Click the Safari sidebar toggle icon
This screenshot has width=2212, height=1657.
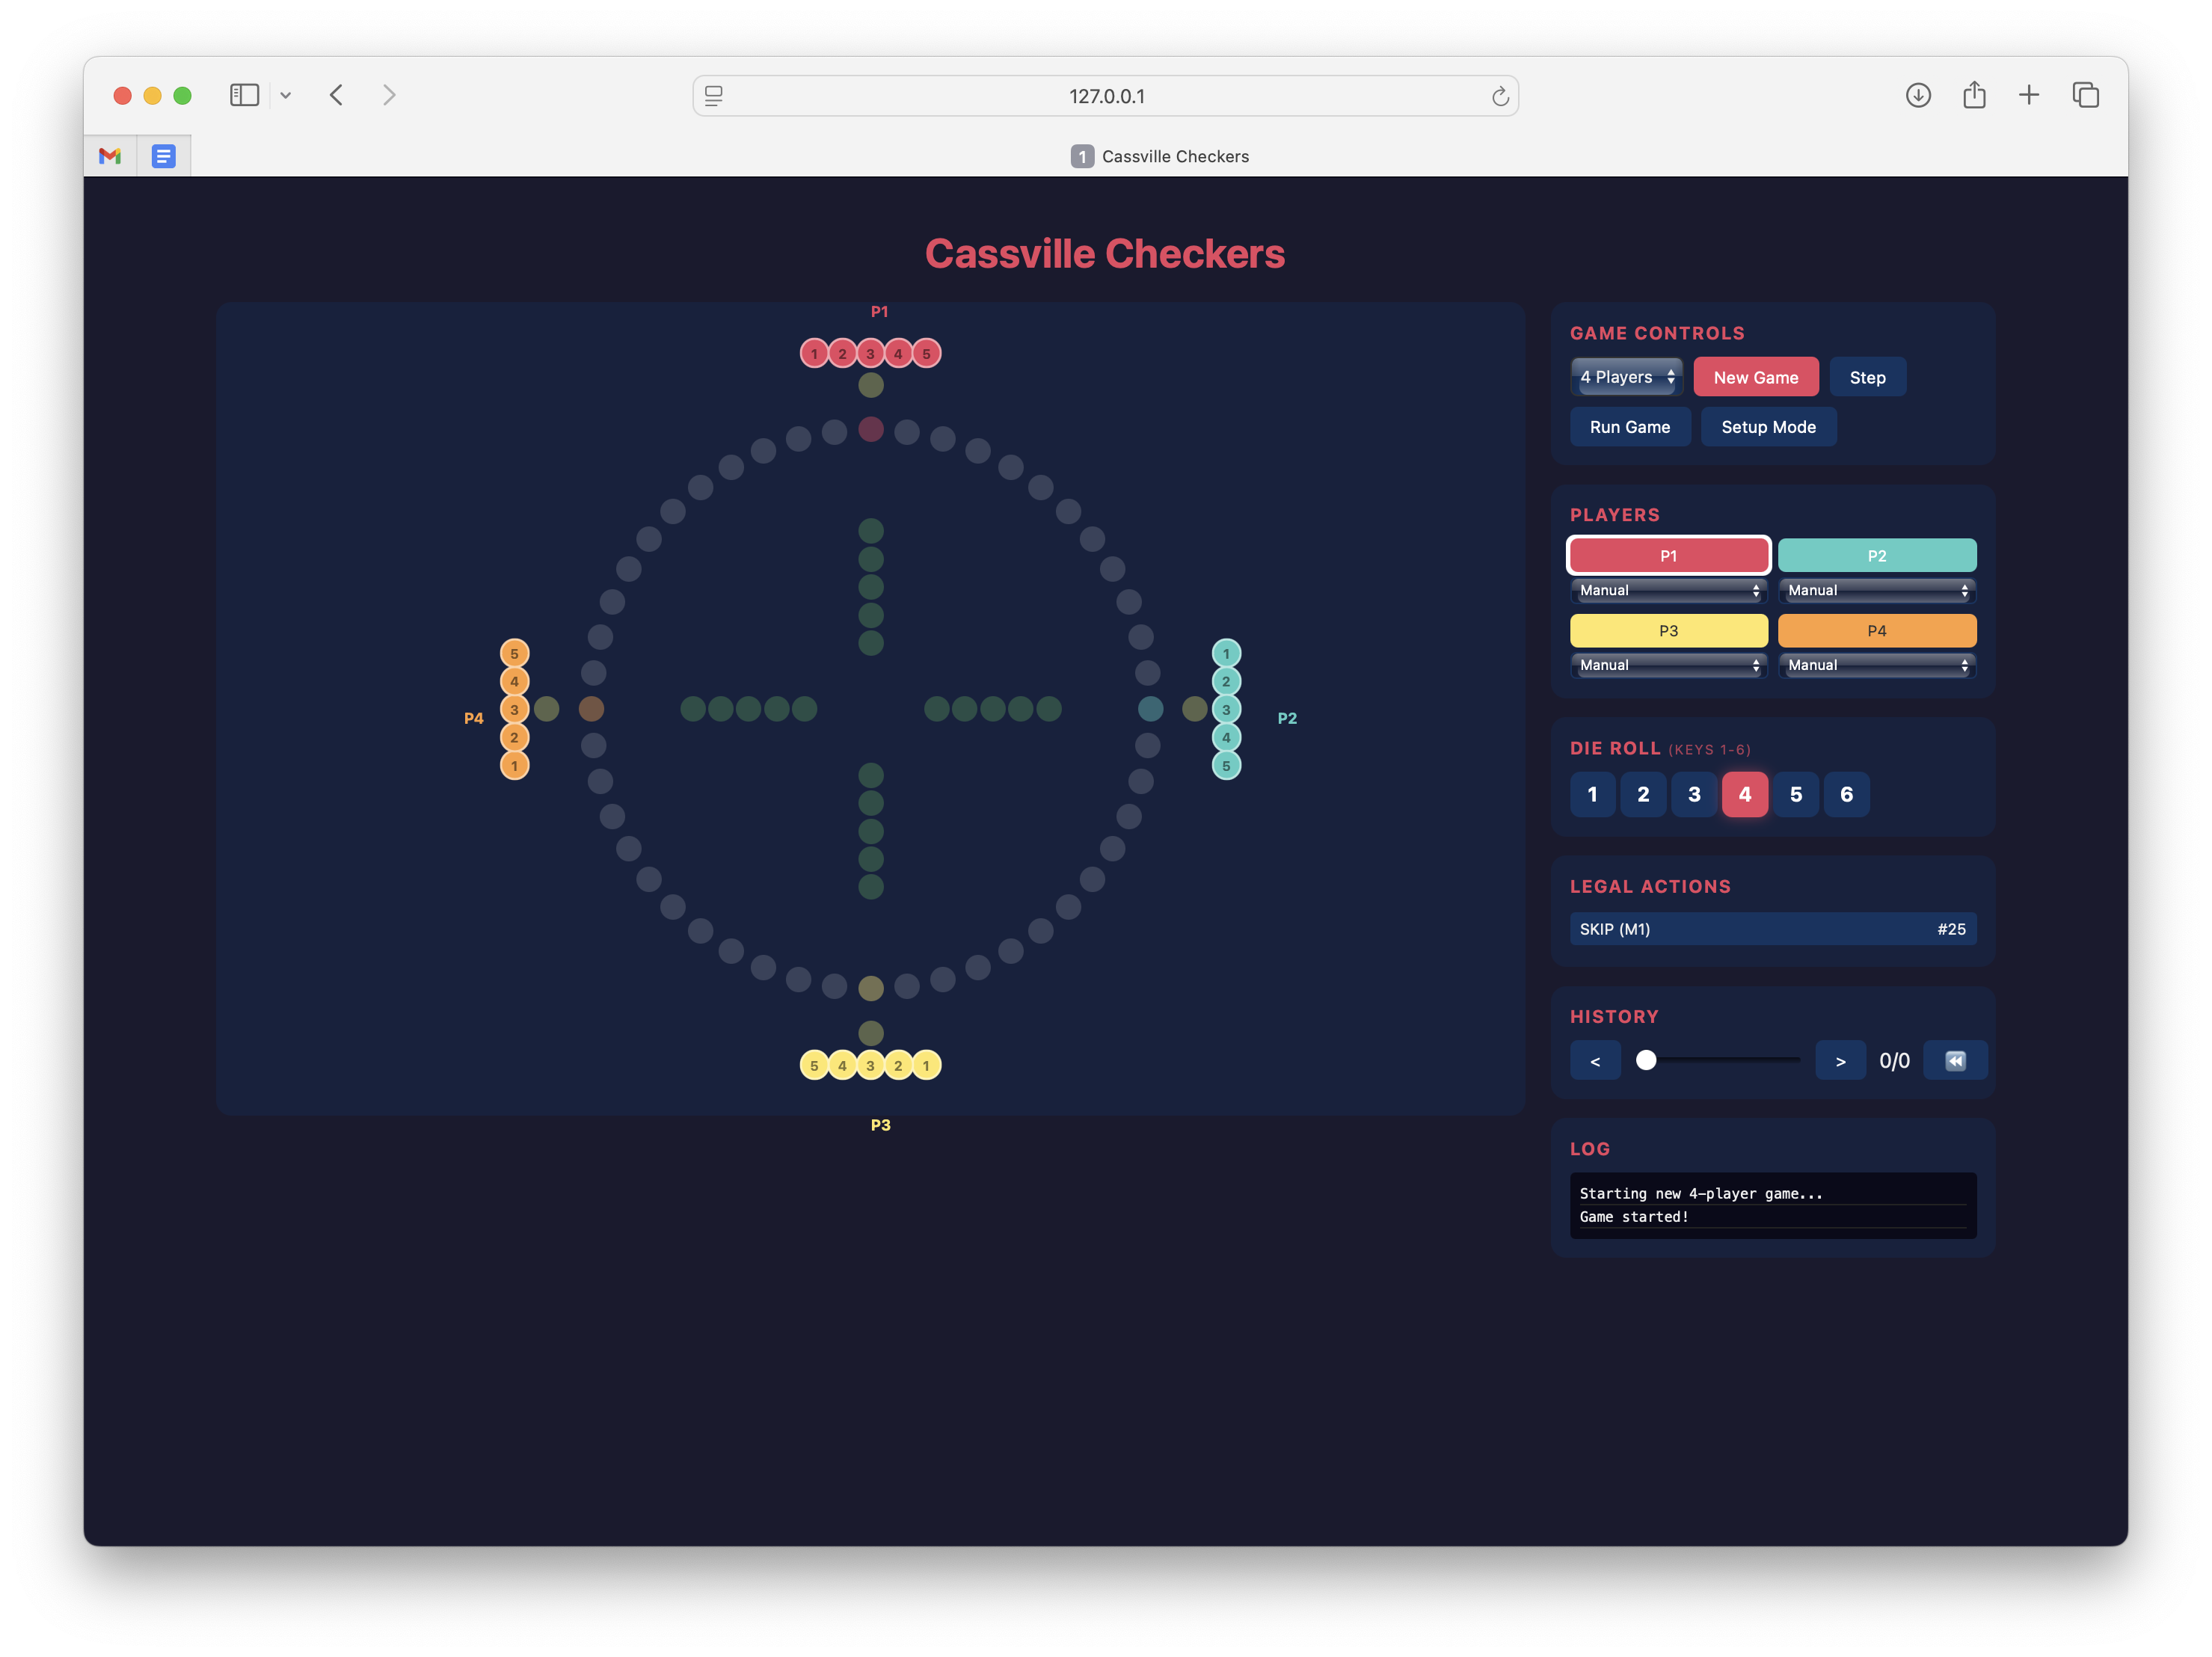tap(244, 95)
